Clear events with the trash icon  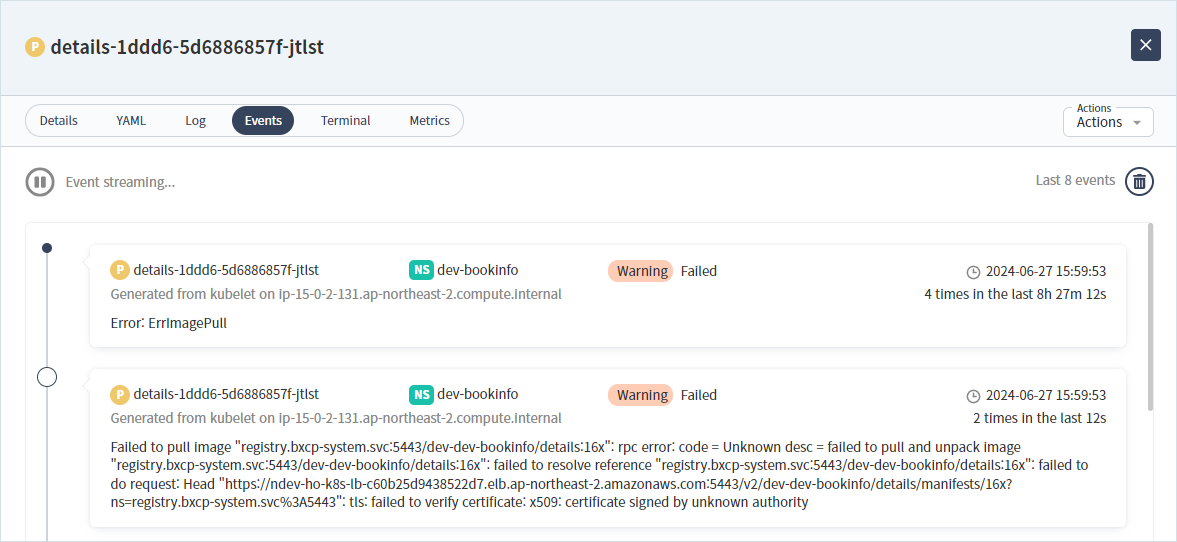[1139, 182]
